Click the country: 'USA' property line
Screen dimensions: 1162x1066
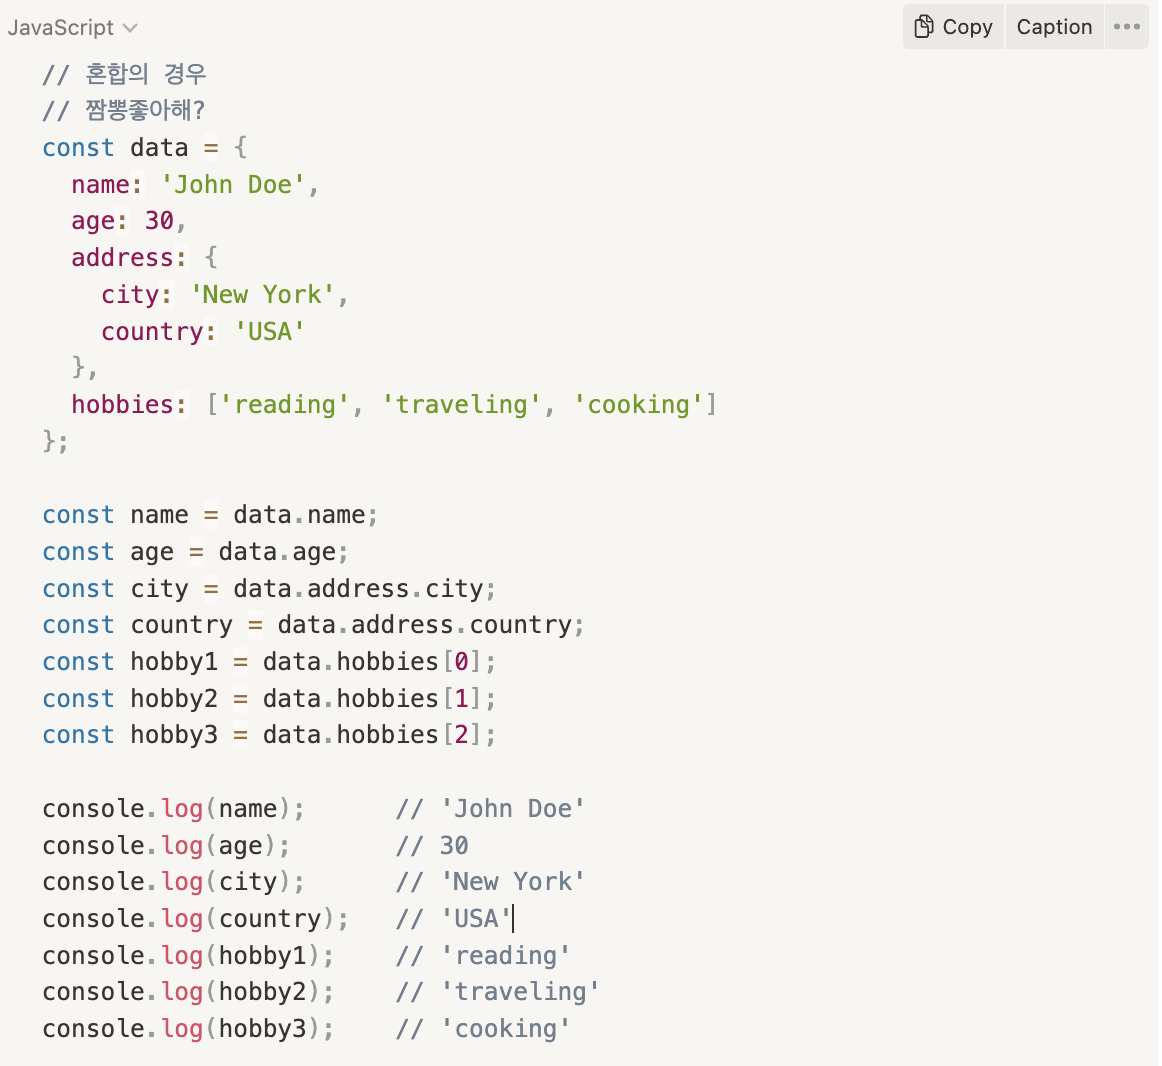(203, 331)
